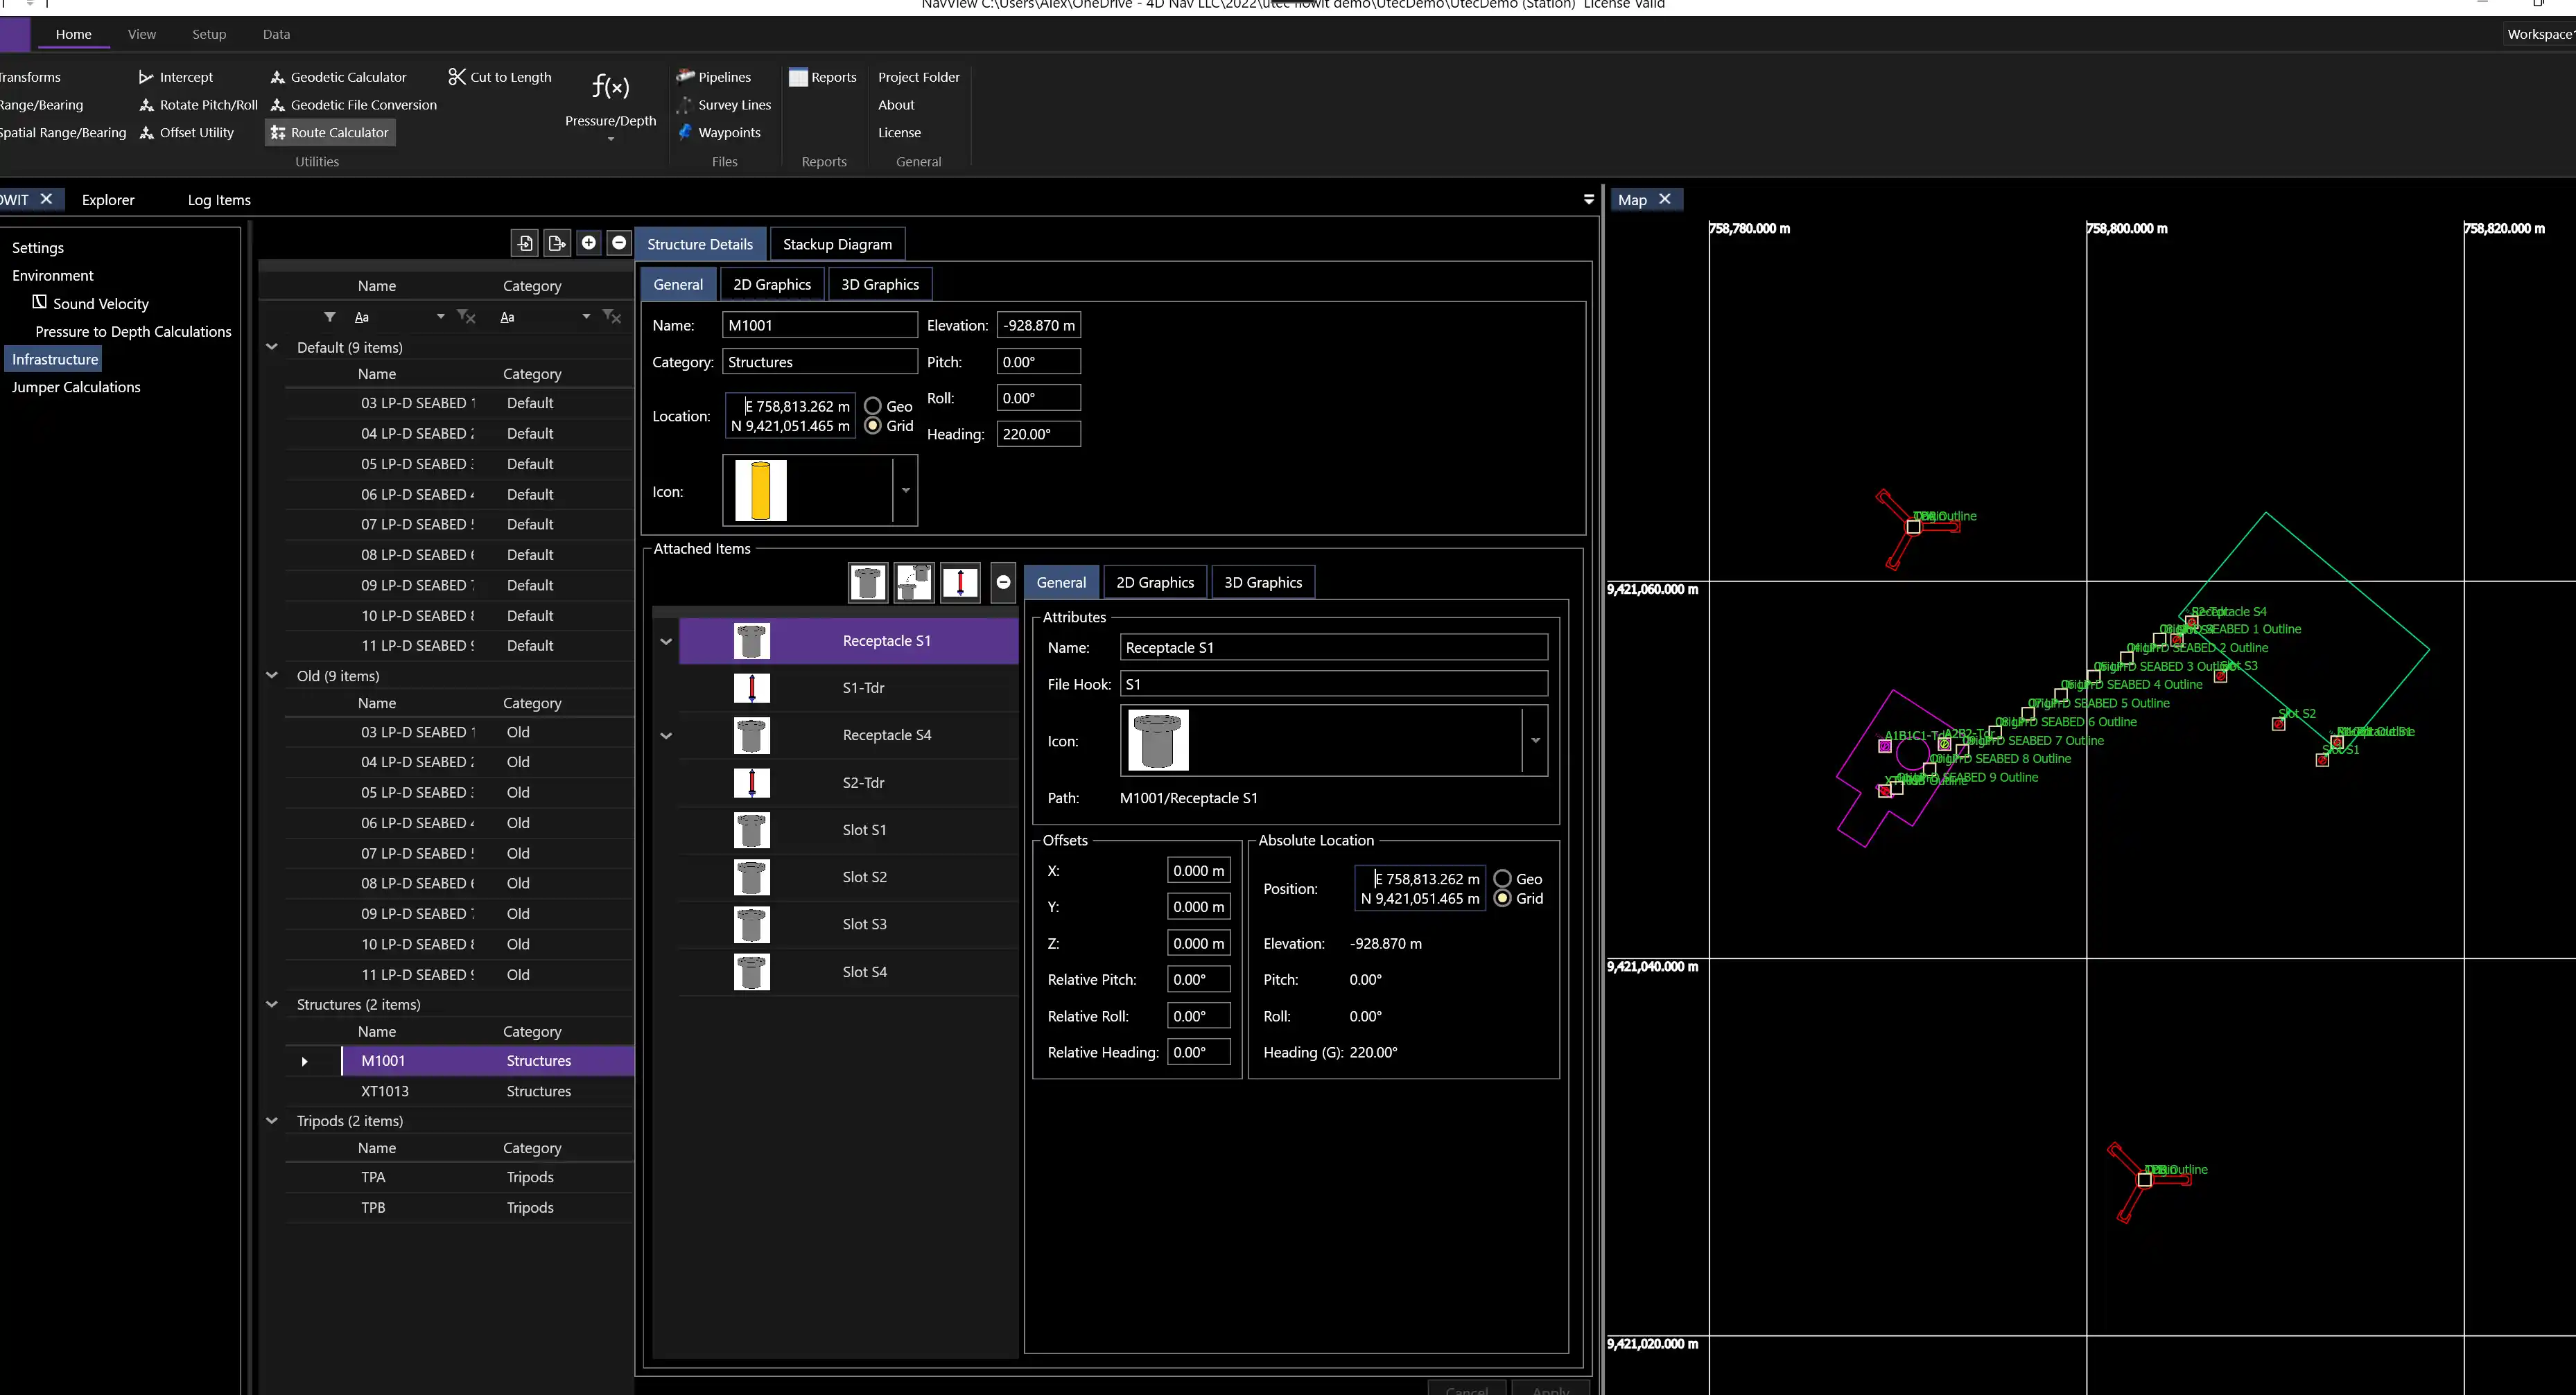Image resolution: width=2576 pixels, height=1395 pixels.
Task: Open Jumper Calculations in sidebar
Action: pyautogui.click(x=76, y=387)
